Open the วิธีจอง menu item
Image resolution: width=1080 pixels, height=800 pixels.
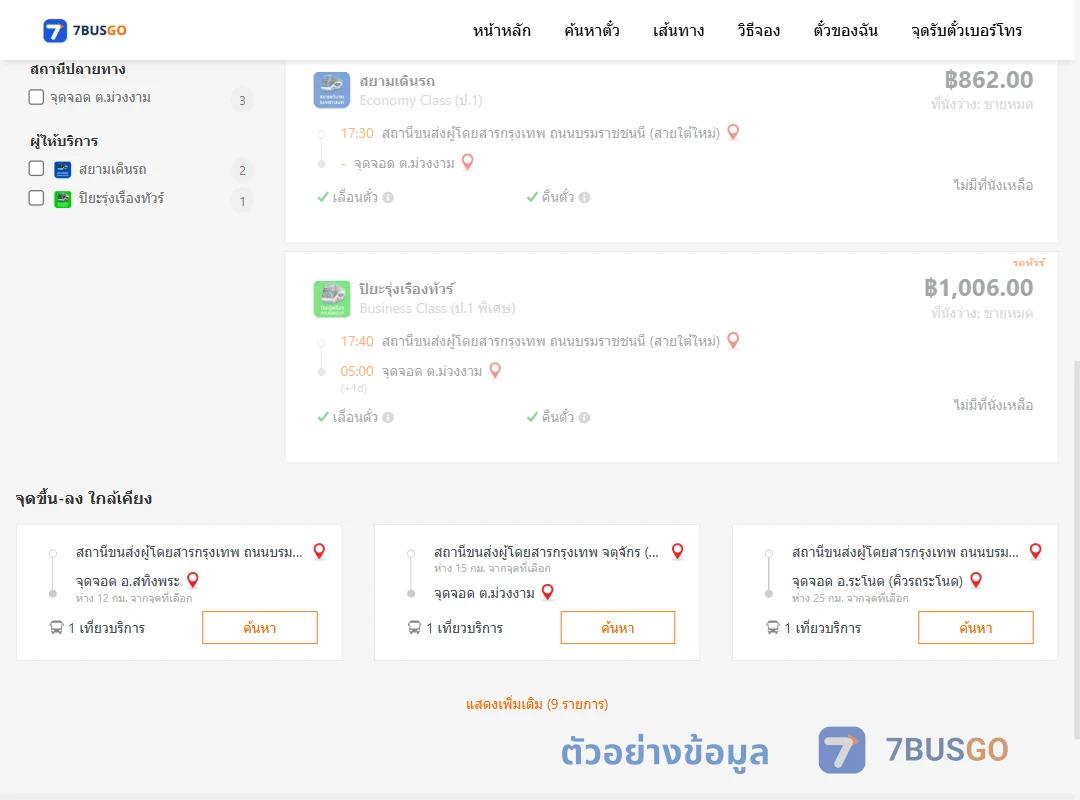(758, 30)
